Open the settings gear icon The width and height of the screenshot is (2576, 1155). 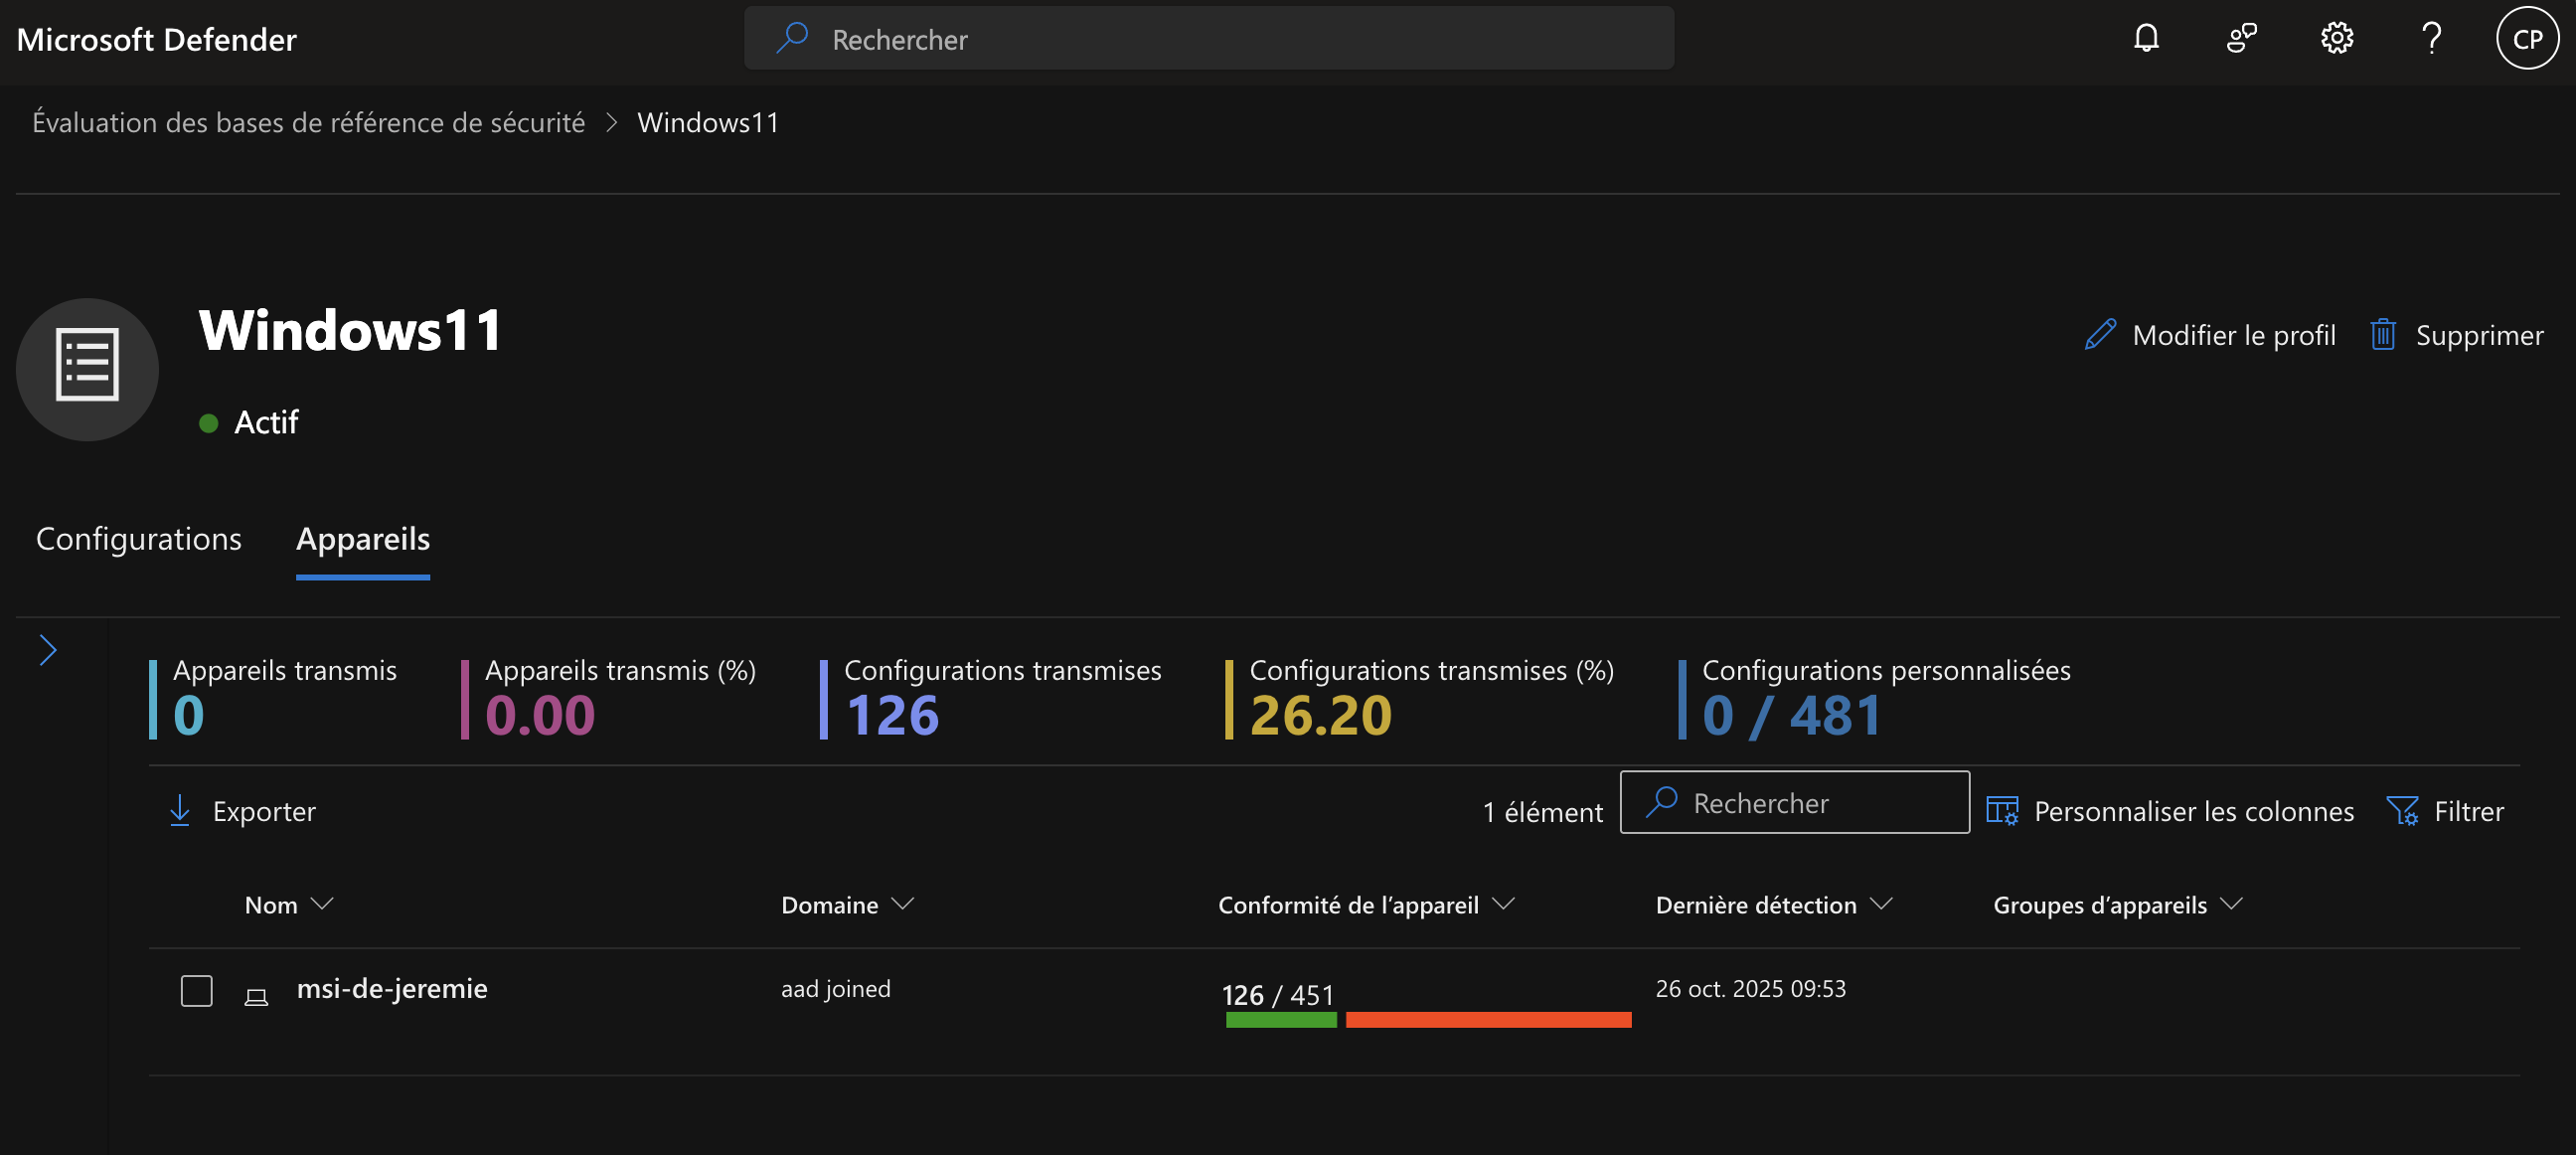pyautogui.click(x=2336, y=39)
